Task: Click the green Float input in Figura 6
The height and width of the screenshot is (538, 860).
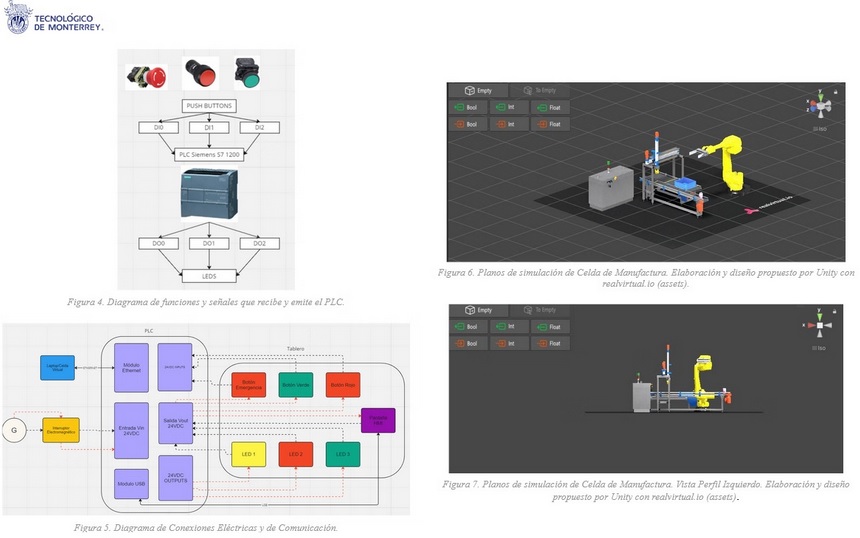Action: 550,107
